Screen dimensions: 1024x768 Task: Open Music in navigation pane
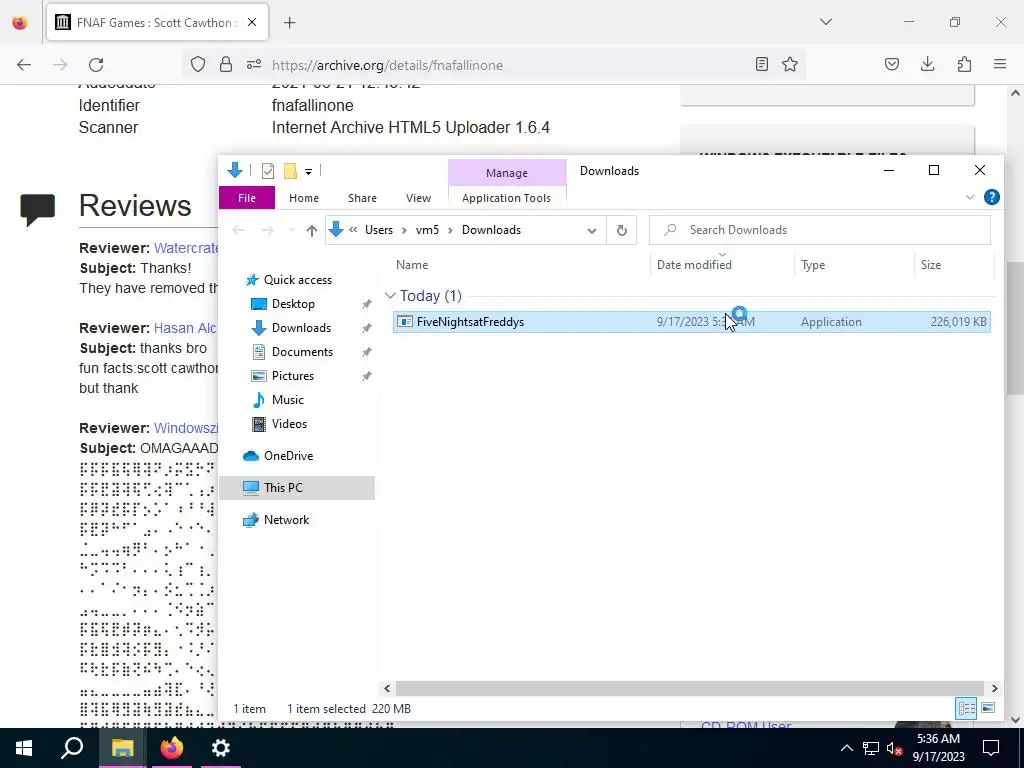point(287,400)
